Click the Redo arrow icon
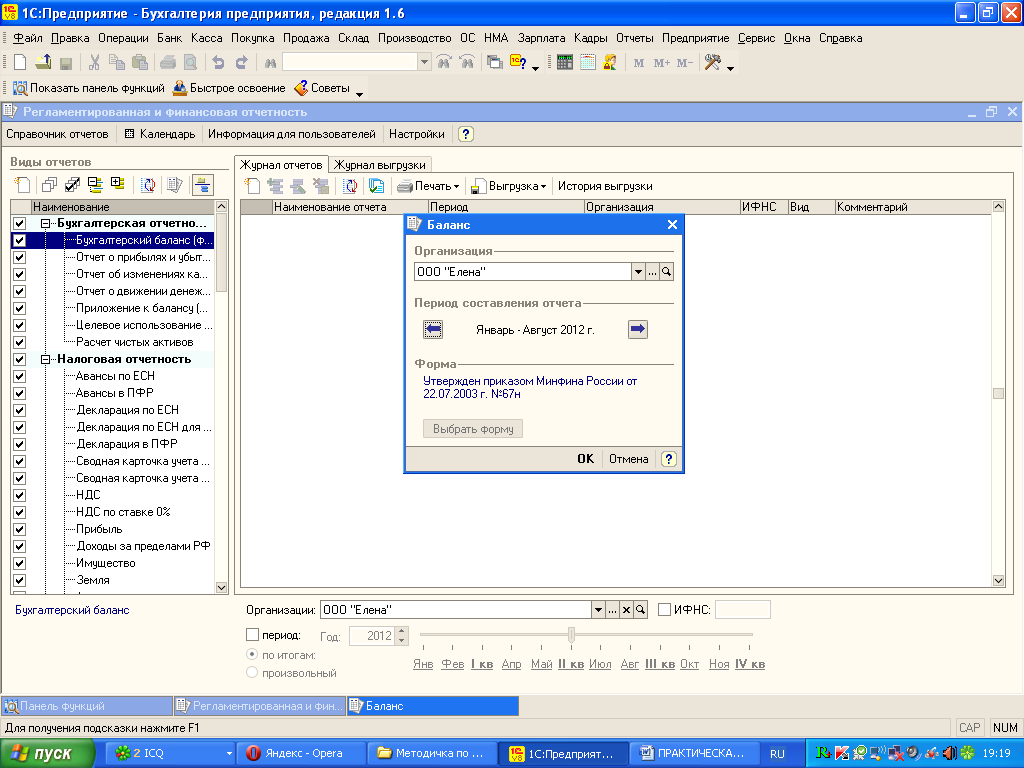Screen dimensions: 1024x768 click(x=241, y=63)
